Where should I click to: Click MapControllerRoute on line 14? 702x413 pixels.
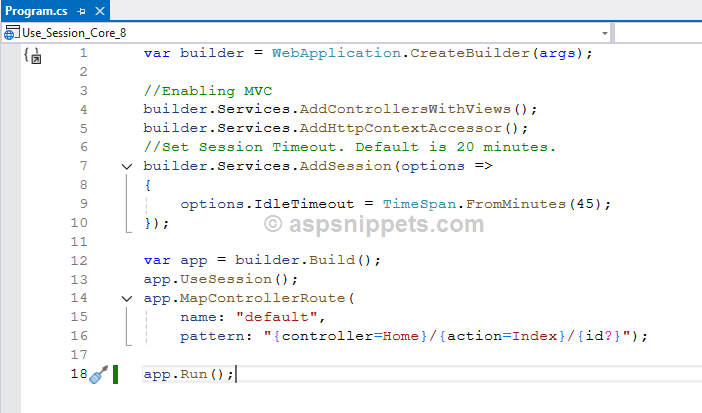[x=263, y=298]
